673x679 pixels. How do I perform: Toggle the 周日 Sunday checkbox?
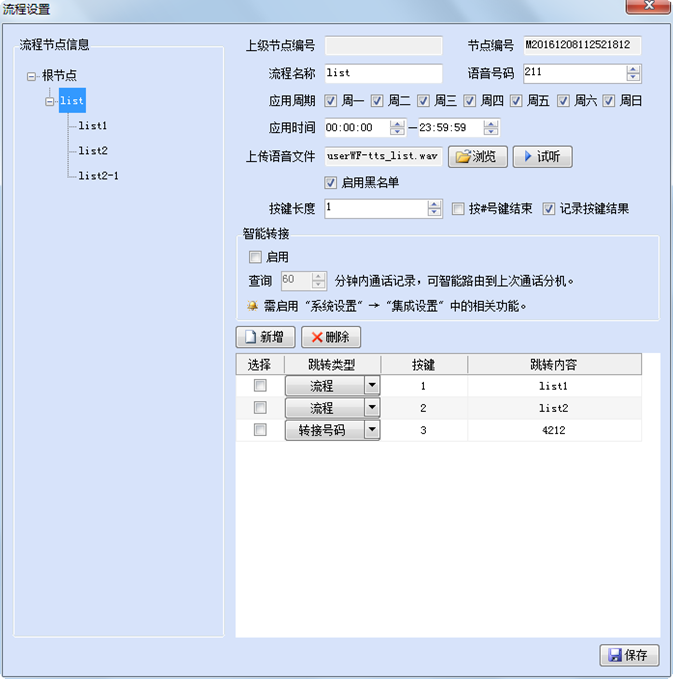[x=609, y=101]
